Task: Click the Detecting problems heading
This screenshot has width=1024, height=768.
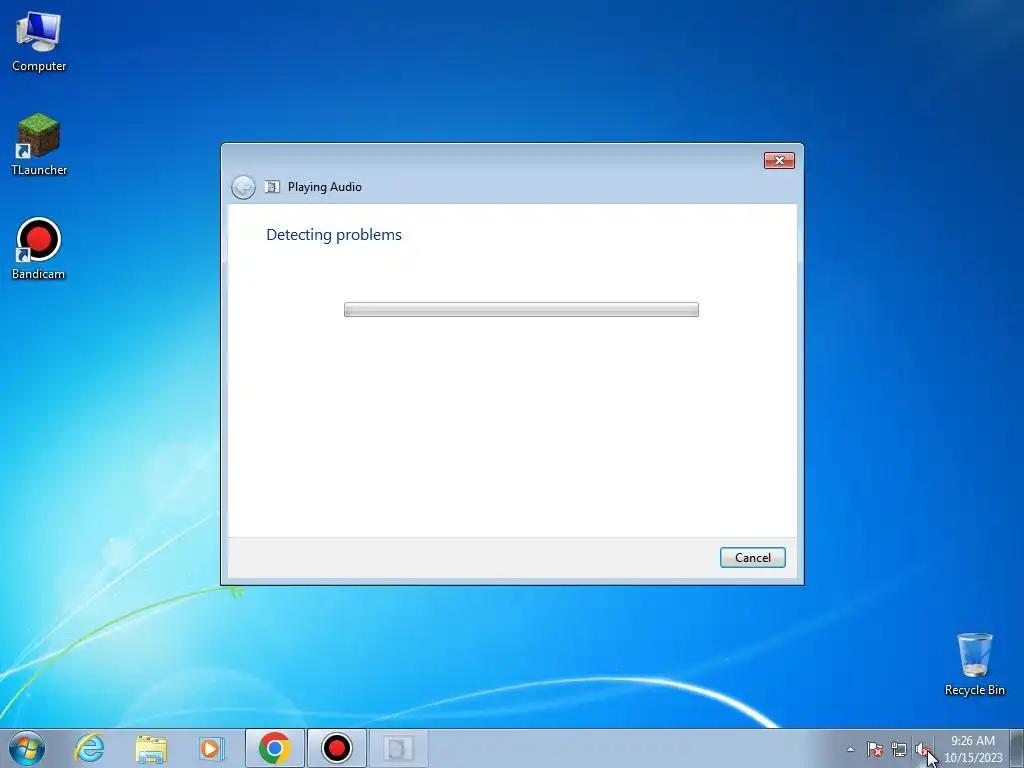Action: 334,234
